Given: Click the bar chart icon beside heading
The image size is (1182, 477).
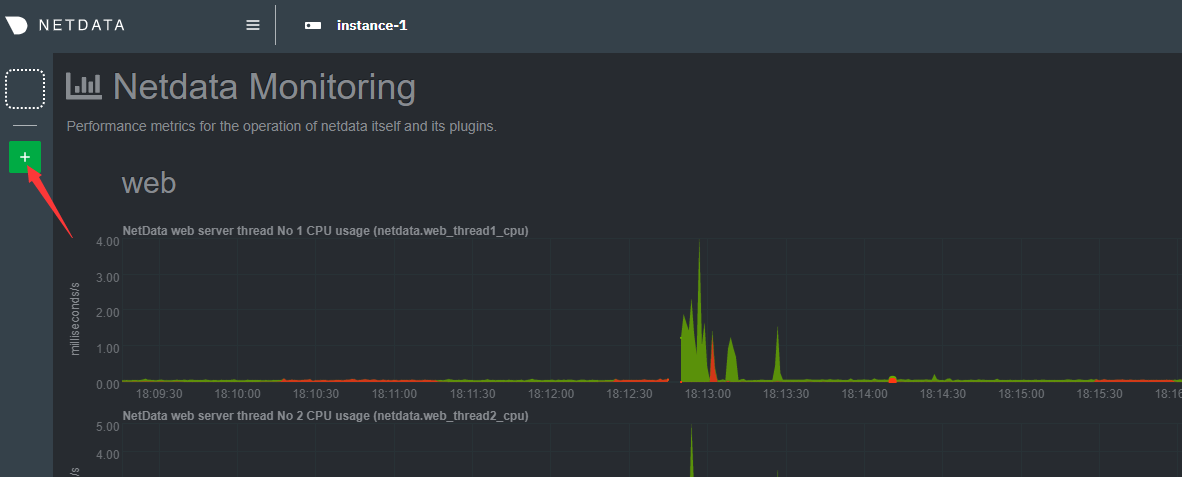Looking at the screenshot, I should [x=84, y=86].
